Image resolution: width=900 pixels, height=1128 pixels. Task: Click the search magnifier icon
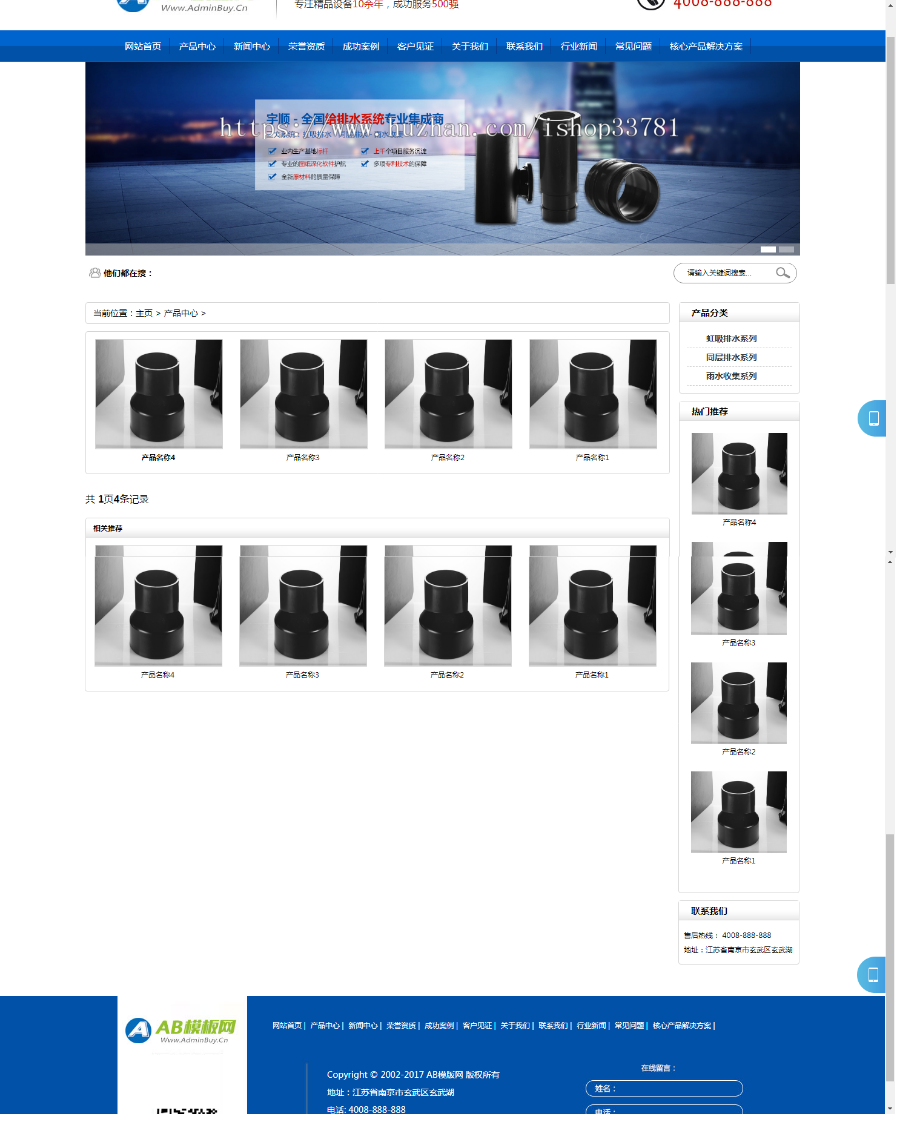coord(782,273)
